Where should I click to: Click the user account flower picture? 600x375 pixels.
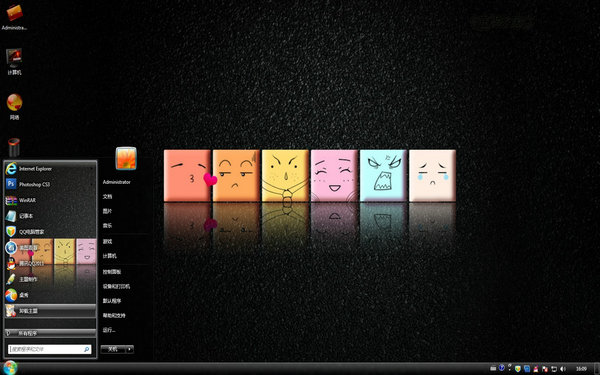coord(126,158)
